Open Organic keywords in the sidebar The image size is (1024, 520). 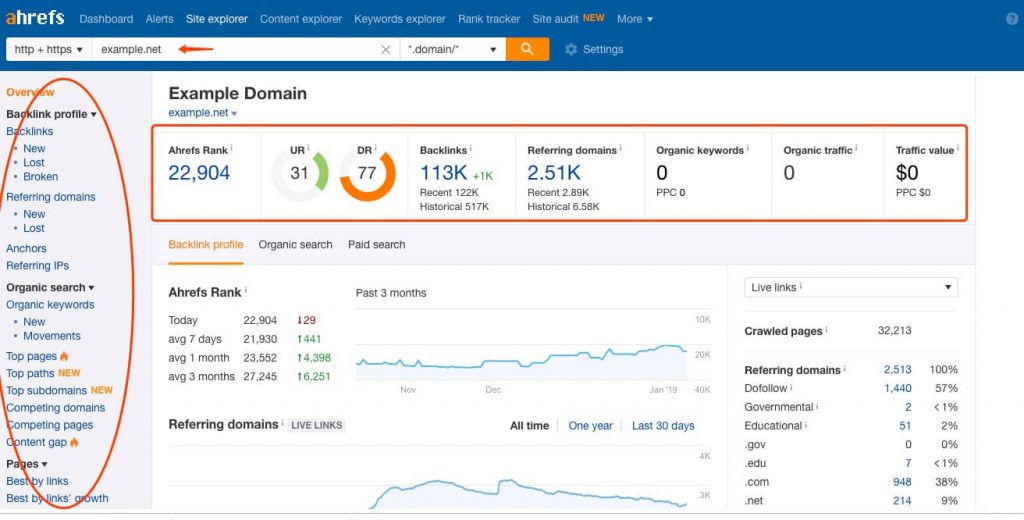click(50, 305)
